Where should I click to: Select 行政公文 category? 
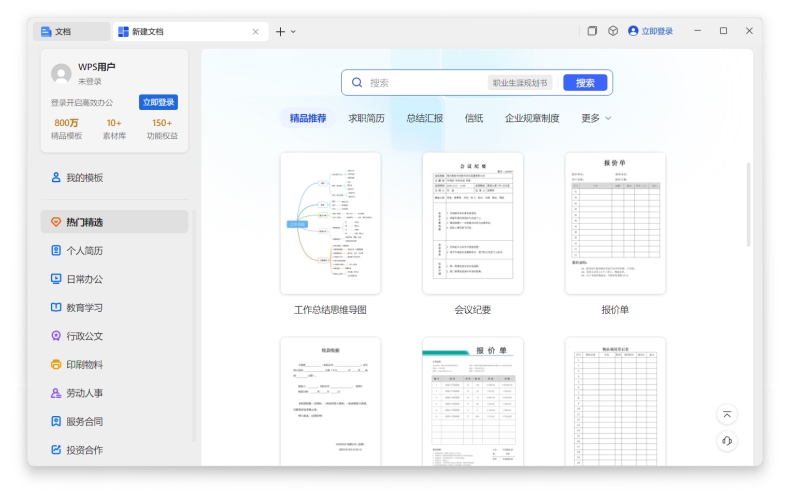[114, 336]
